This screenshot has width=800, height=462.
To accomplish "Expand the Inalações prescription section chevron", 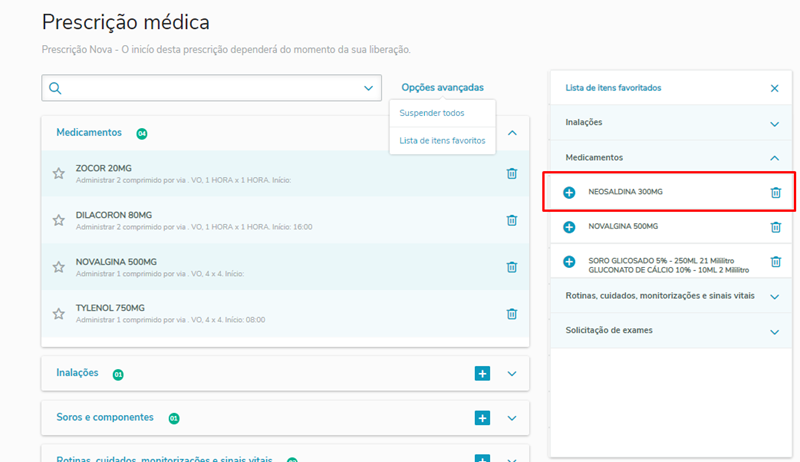I will click(512, 374).
